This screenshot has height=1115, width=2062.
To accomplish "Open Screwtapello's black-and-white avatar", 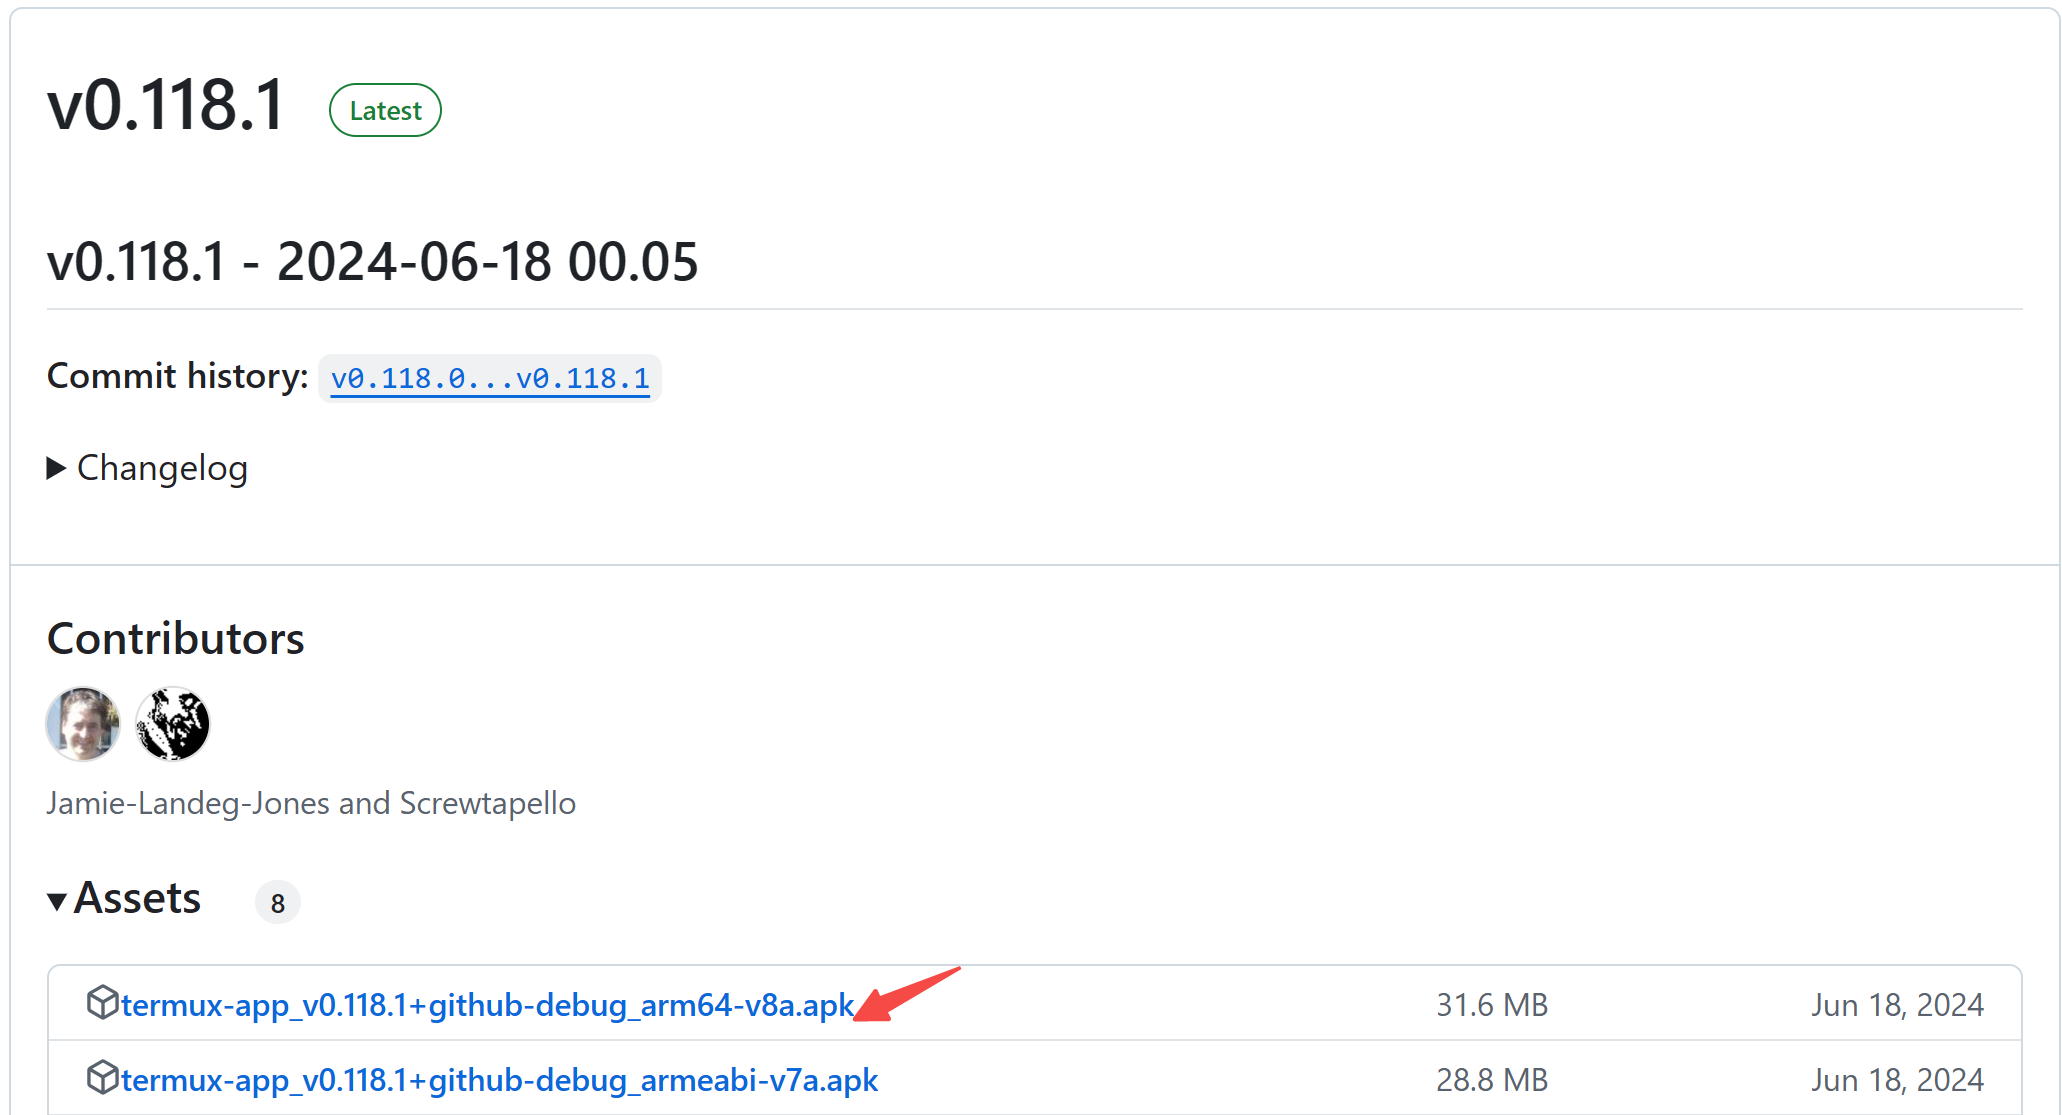I will tap(172, 724).
